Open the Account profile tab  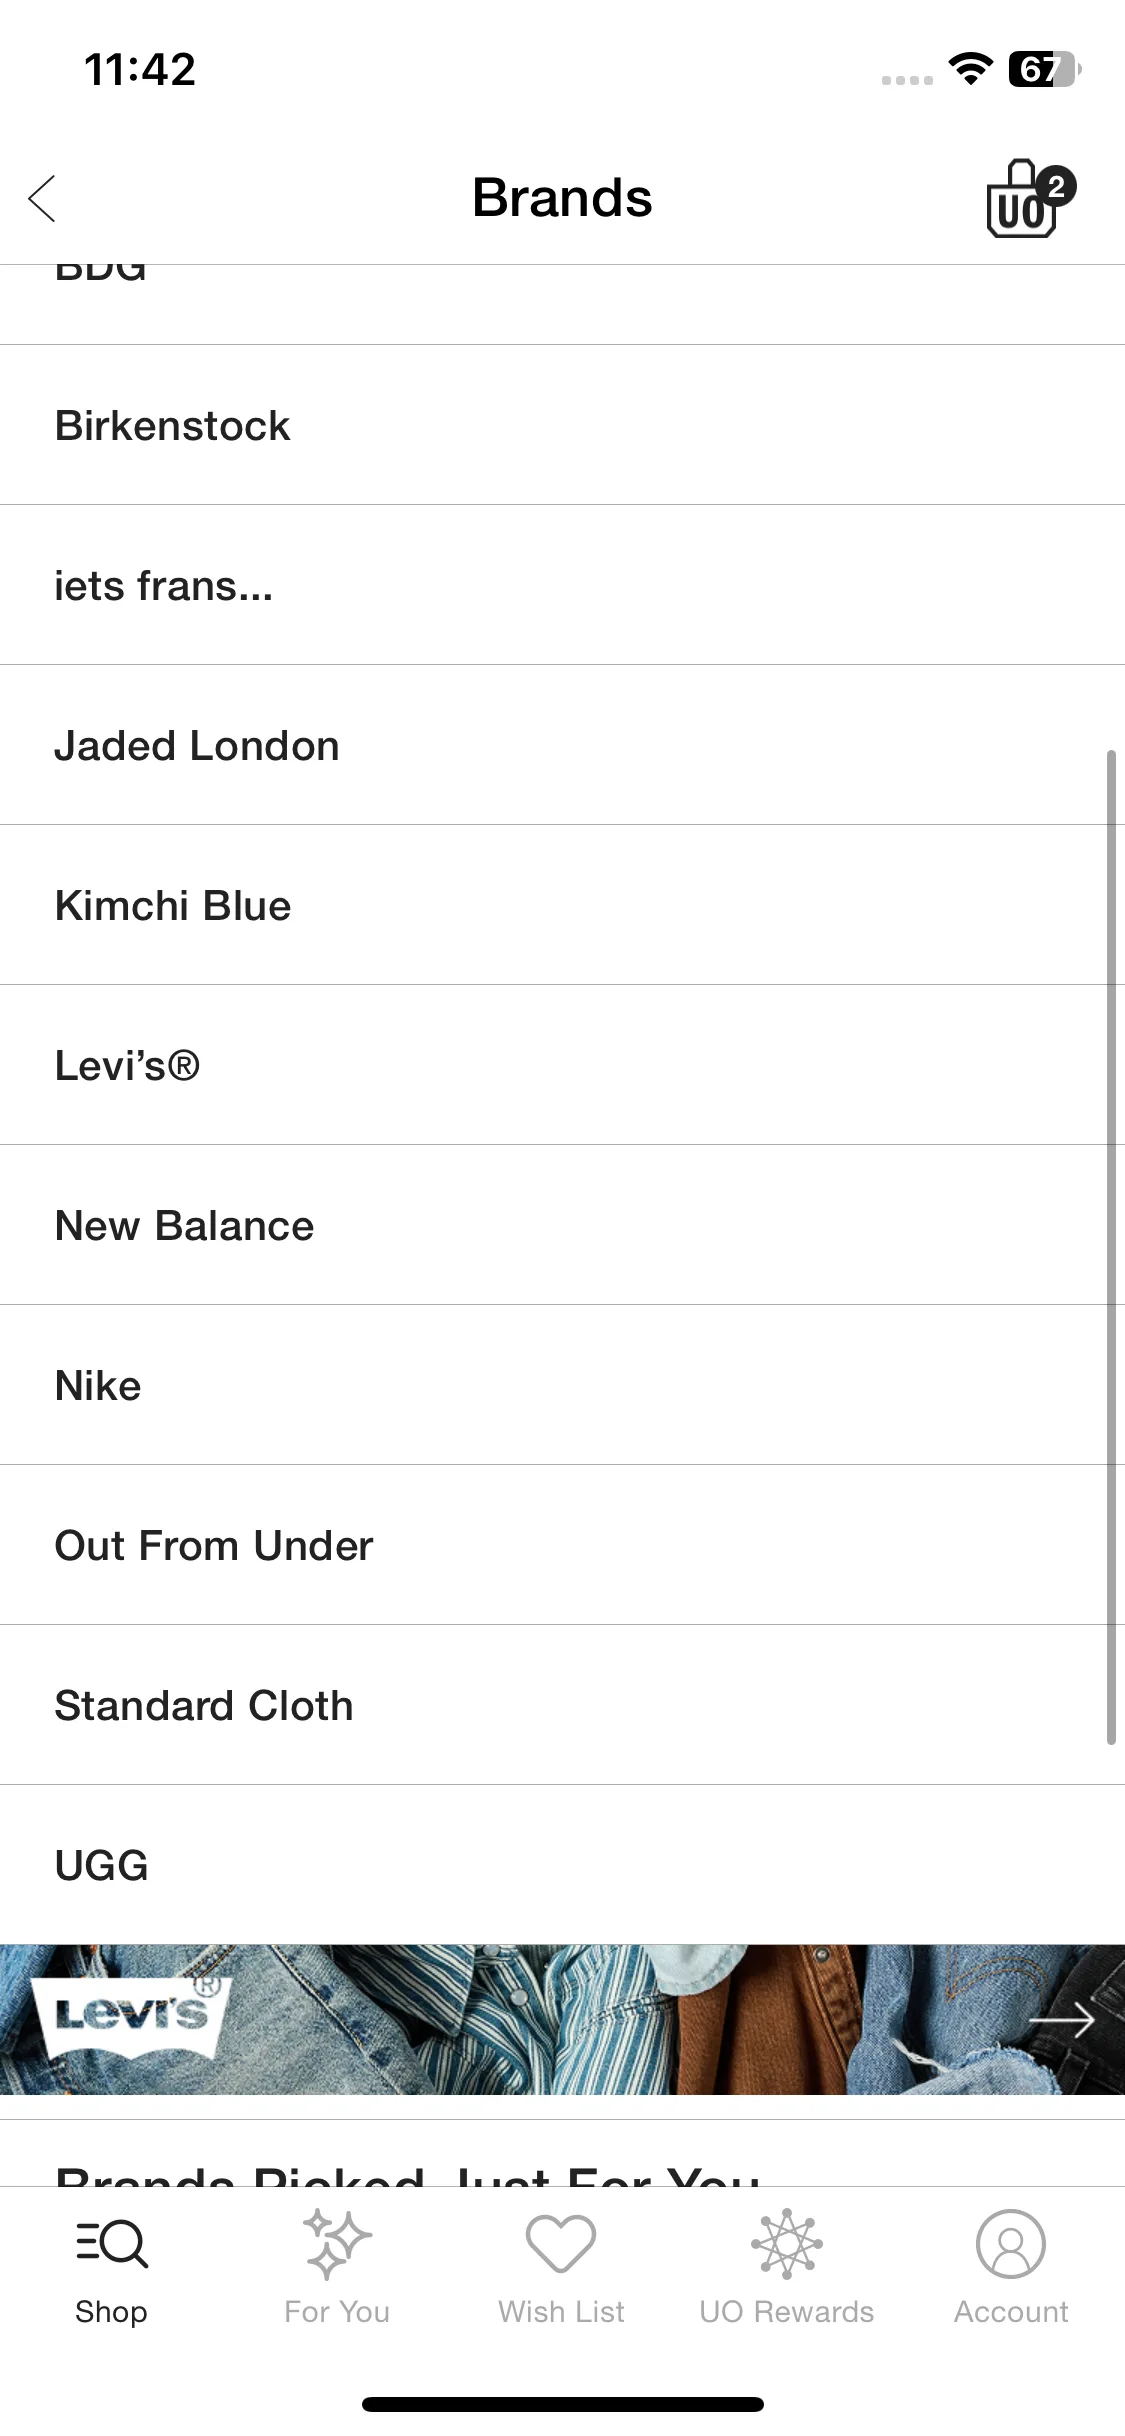(1011, 2267)
